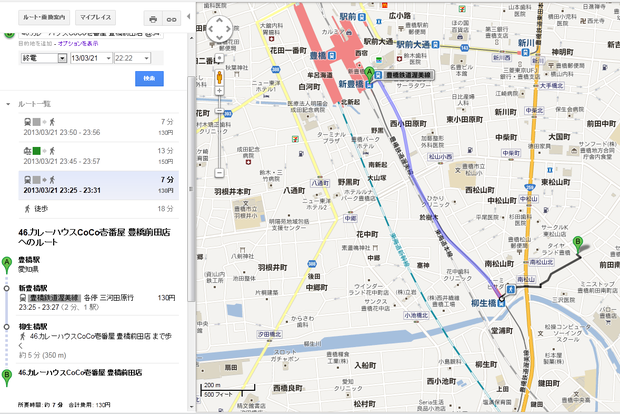Screen dimensions: 620x414
Task: Click the blue 検索 search button
Action: click(149, 78)
